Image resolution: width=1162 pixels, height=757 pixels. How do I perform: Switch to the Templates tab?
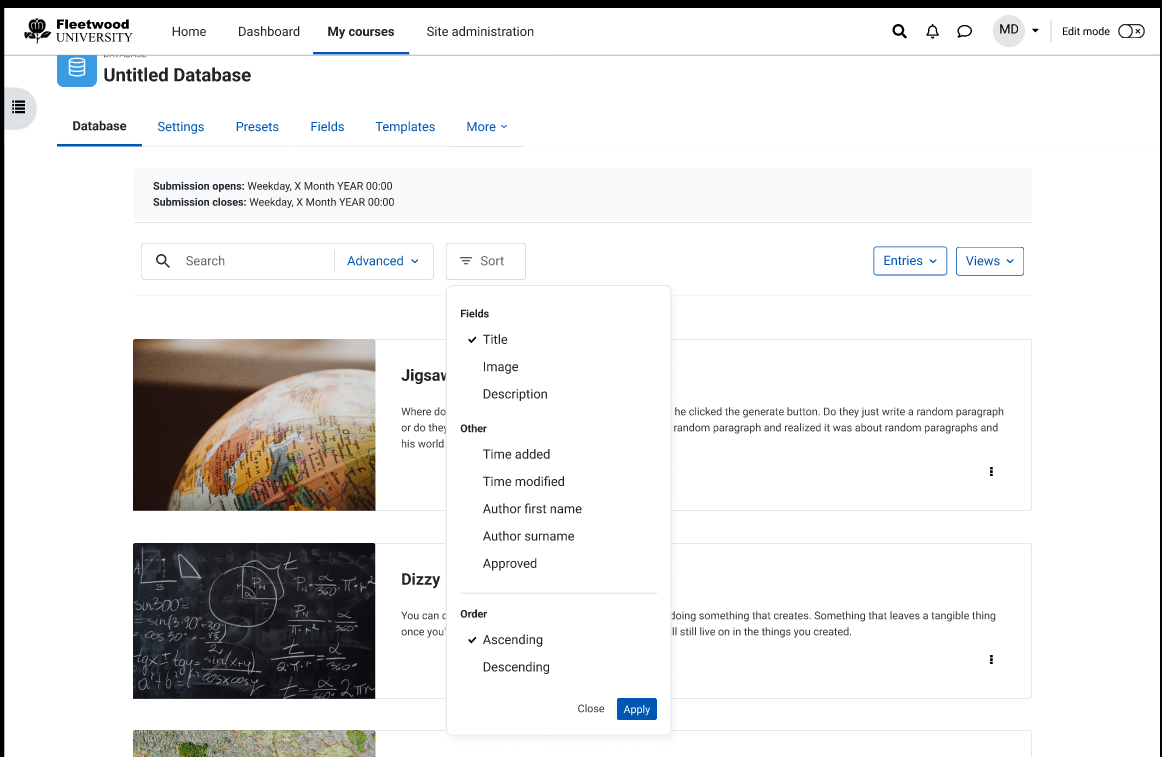point(405,127)
